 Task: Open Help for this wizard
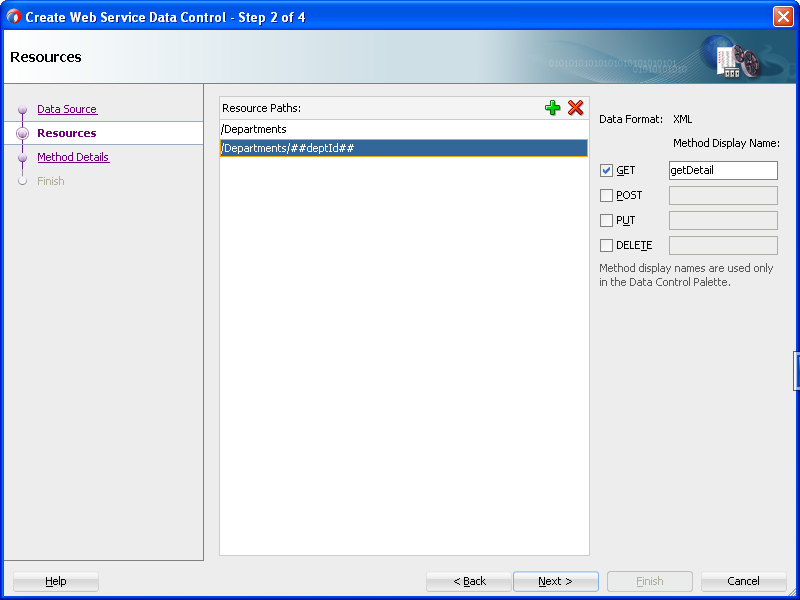click(56, 581)
